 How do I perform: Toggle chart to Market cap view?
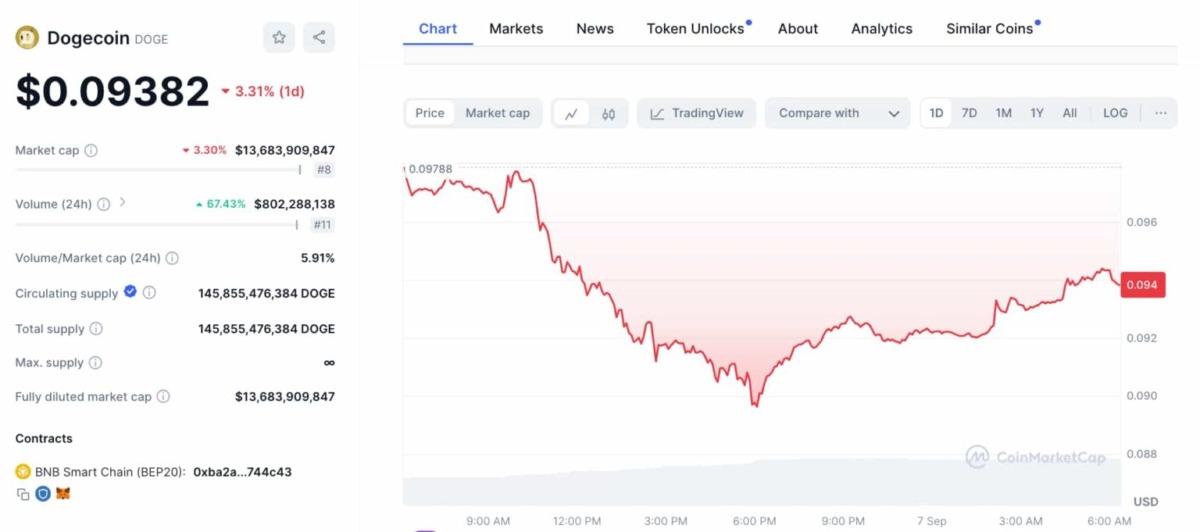497,113
